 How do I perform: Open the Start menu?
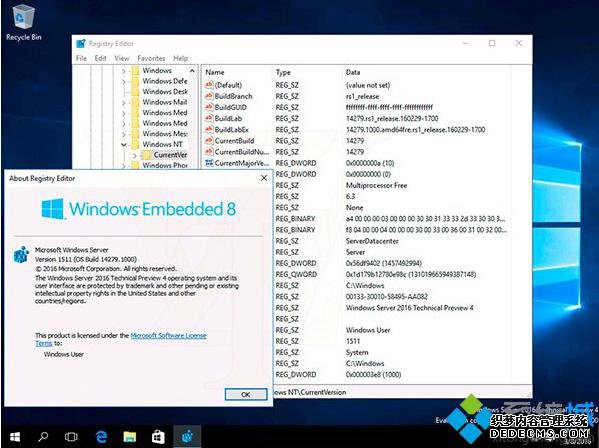pos(15,437)
